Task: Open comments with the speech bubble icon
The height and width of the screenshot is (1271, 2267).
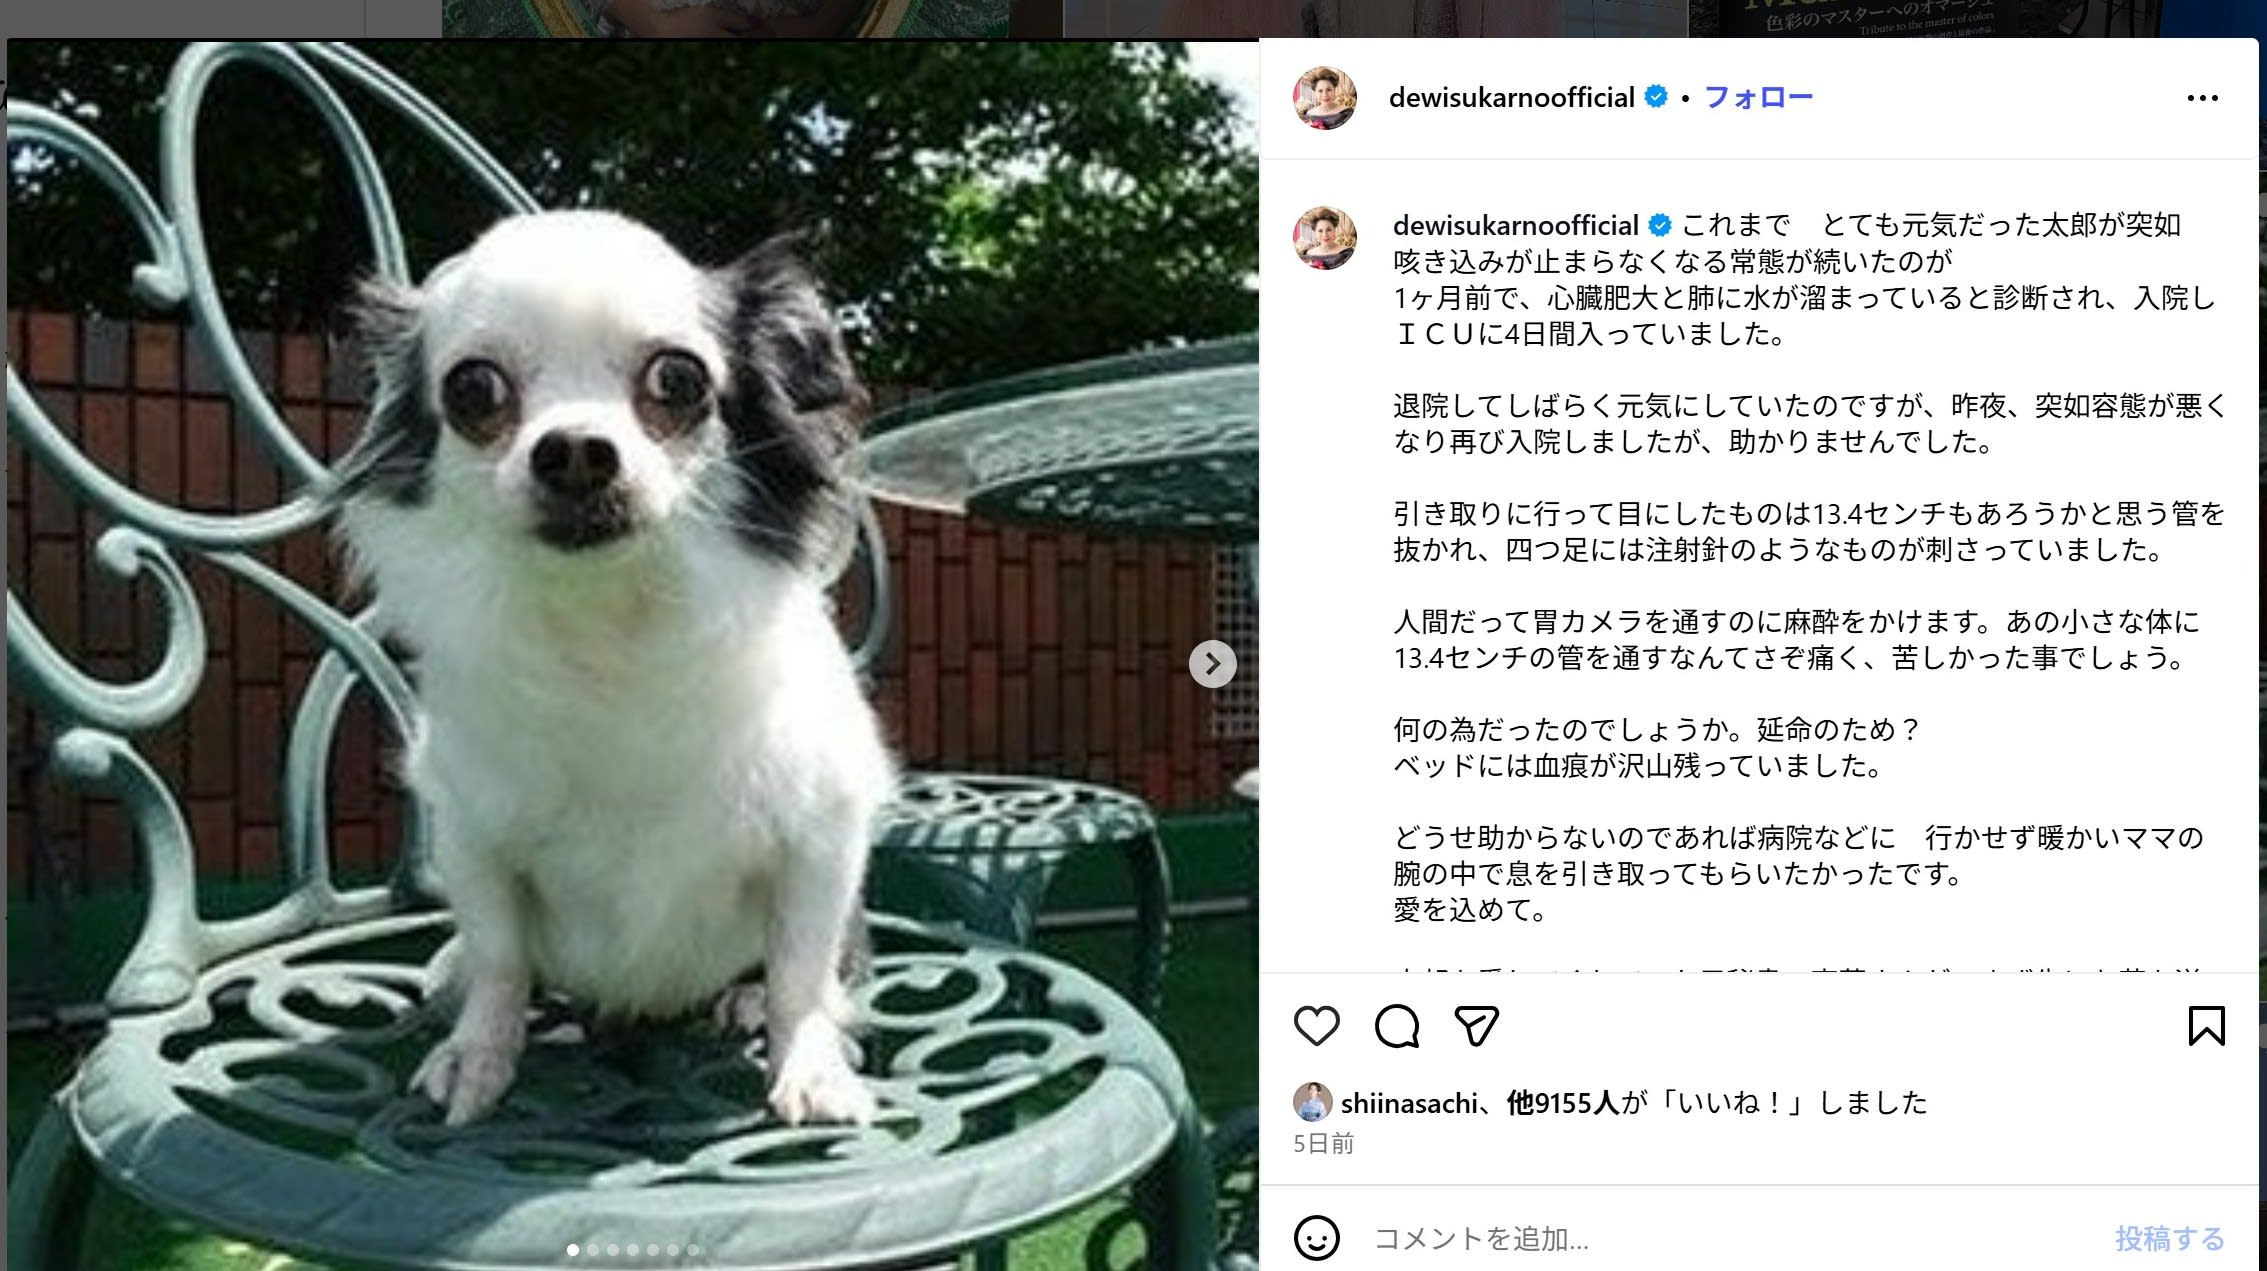Action: tap(1396, 1026)
